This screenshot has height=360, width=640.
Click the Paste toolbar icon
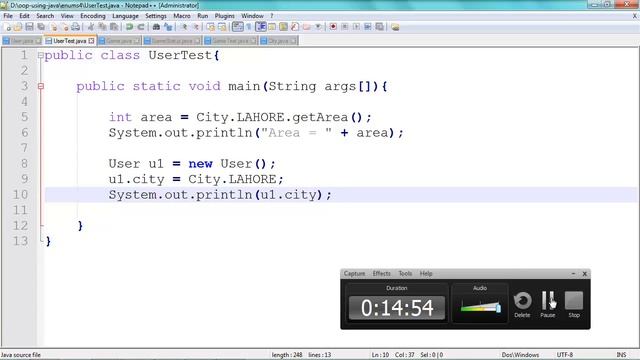tap(114, 27)
